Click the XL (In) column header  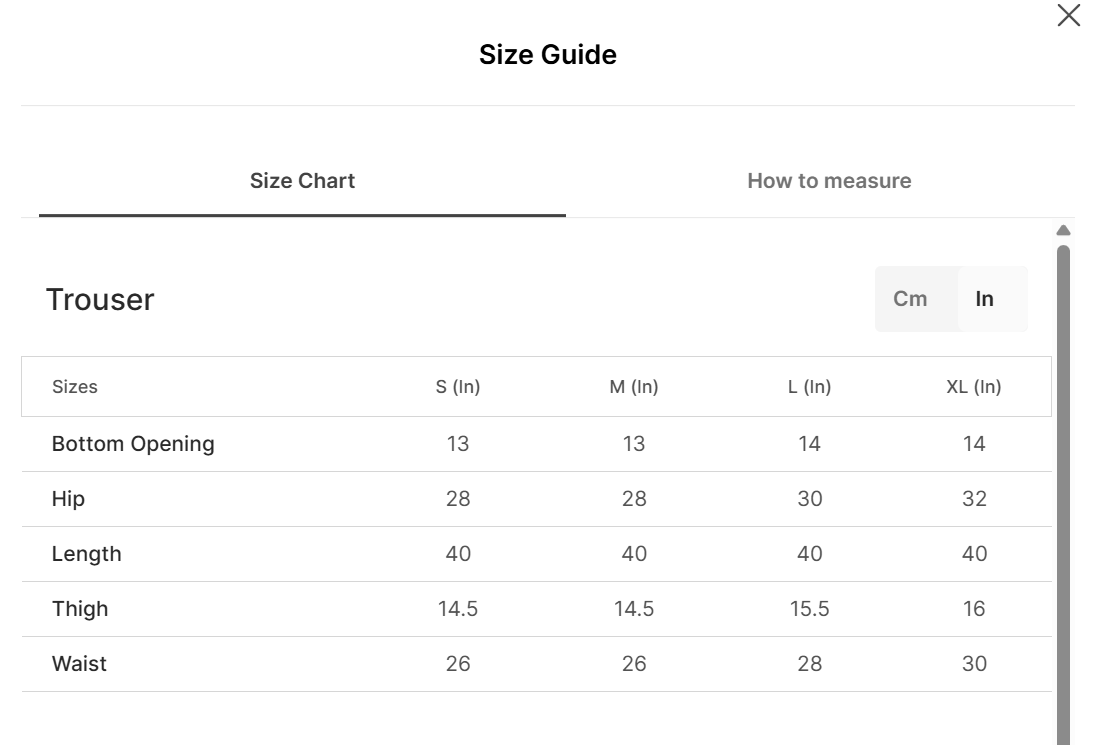(974, 387)
